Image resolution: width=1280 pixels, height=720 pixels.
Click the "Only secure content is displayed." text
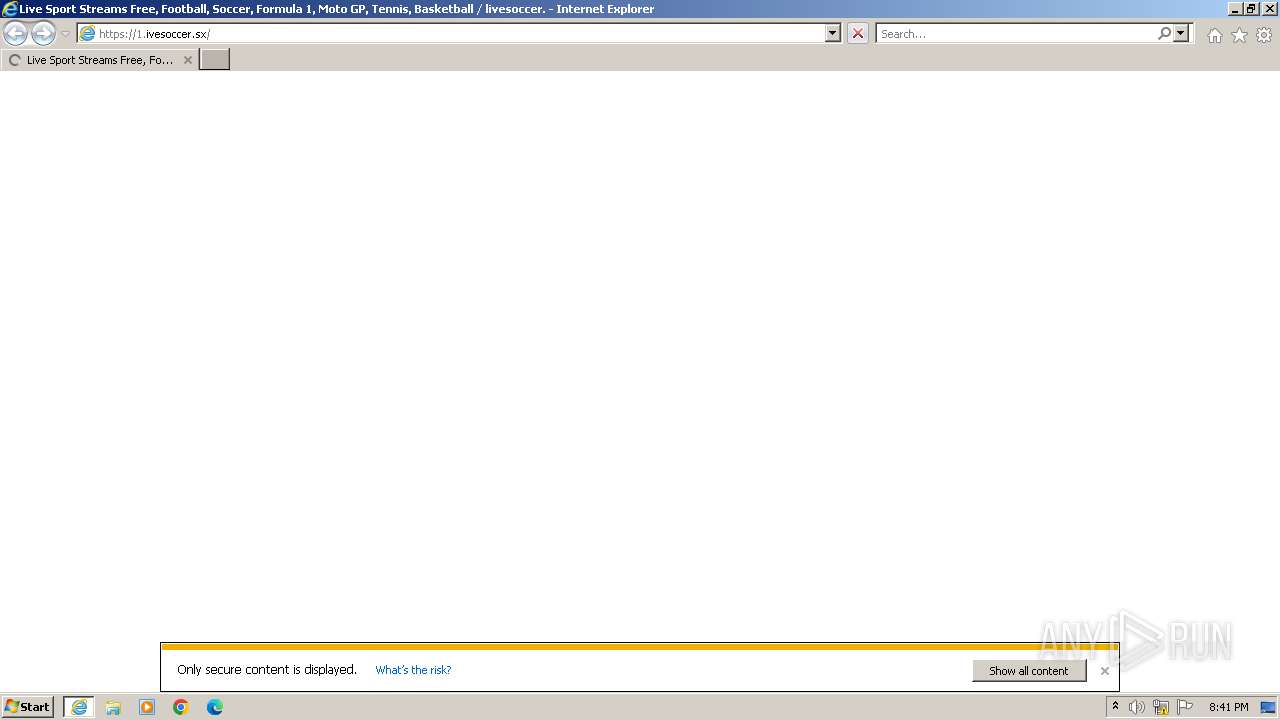pos(267,670)
